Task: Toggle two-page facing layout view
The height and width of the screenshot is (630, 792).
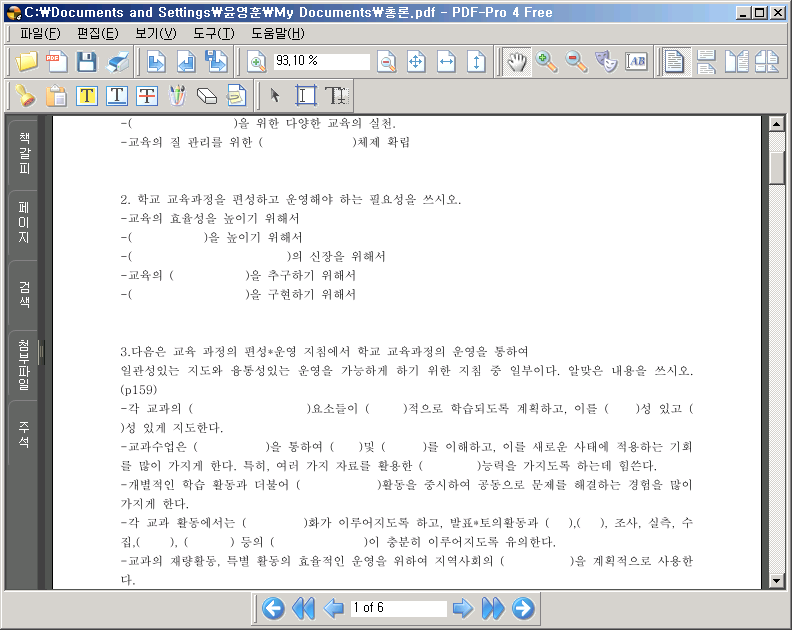Action: [736, 62]
